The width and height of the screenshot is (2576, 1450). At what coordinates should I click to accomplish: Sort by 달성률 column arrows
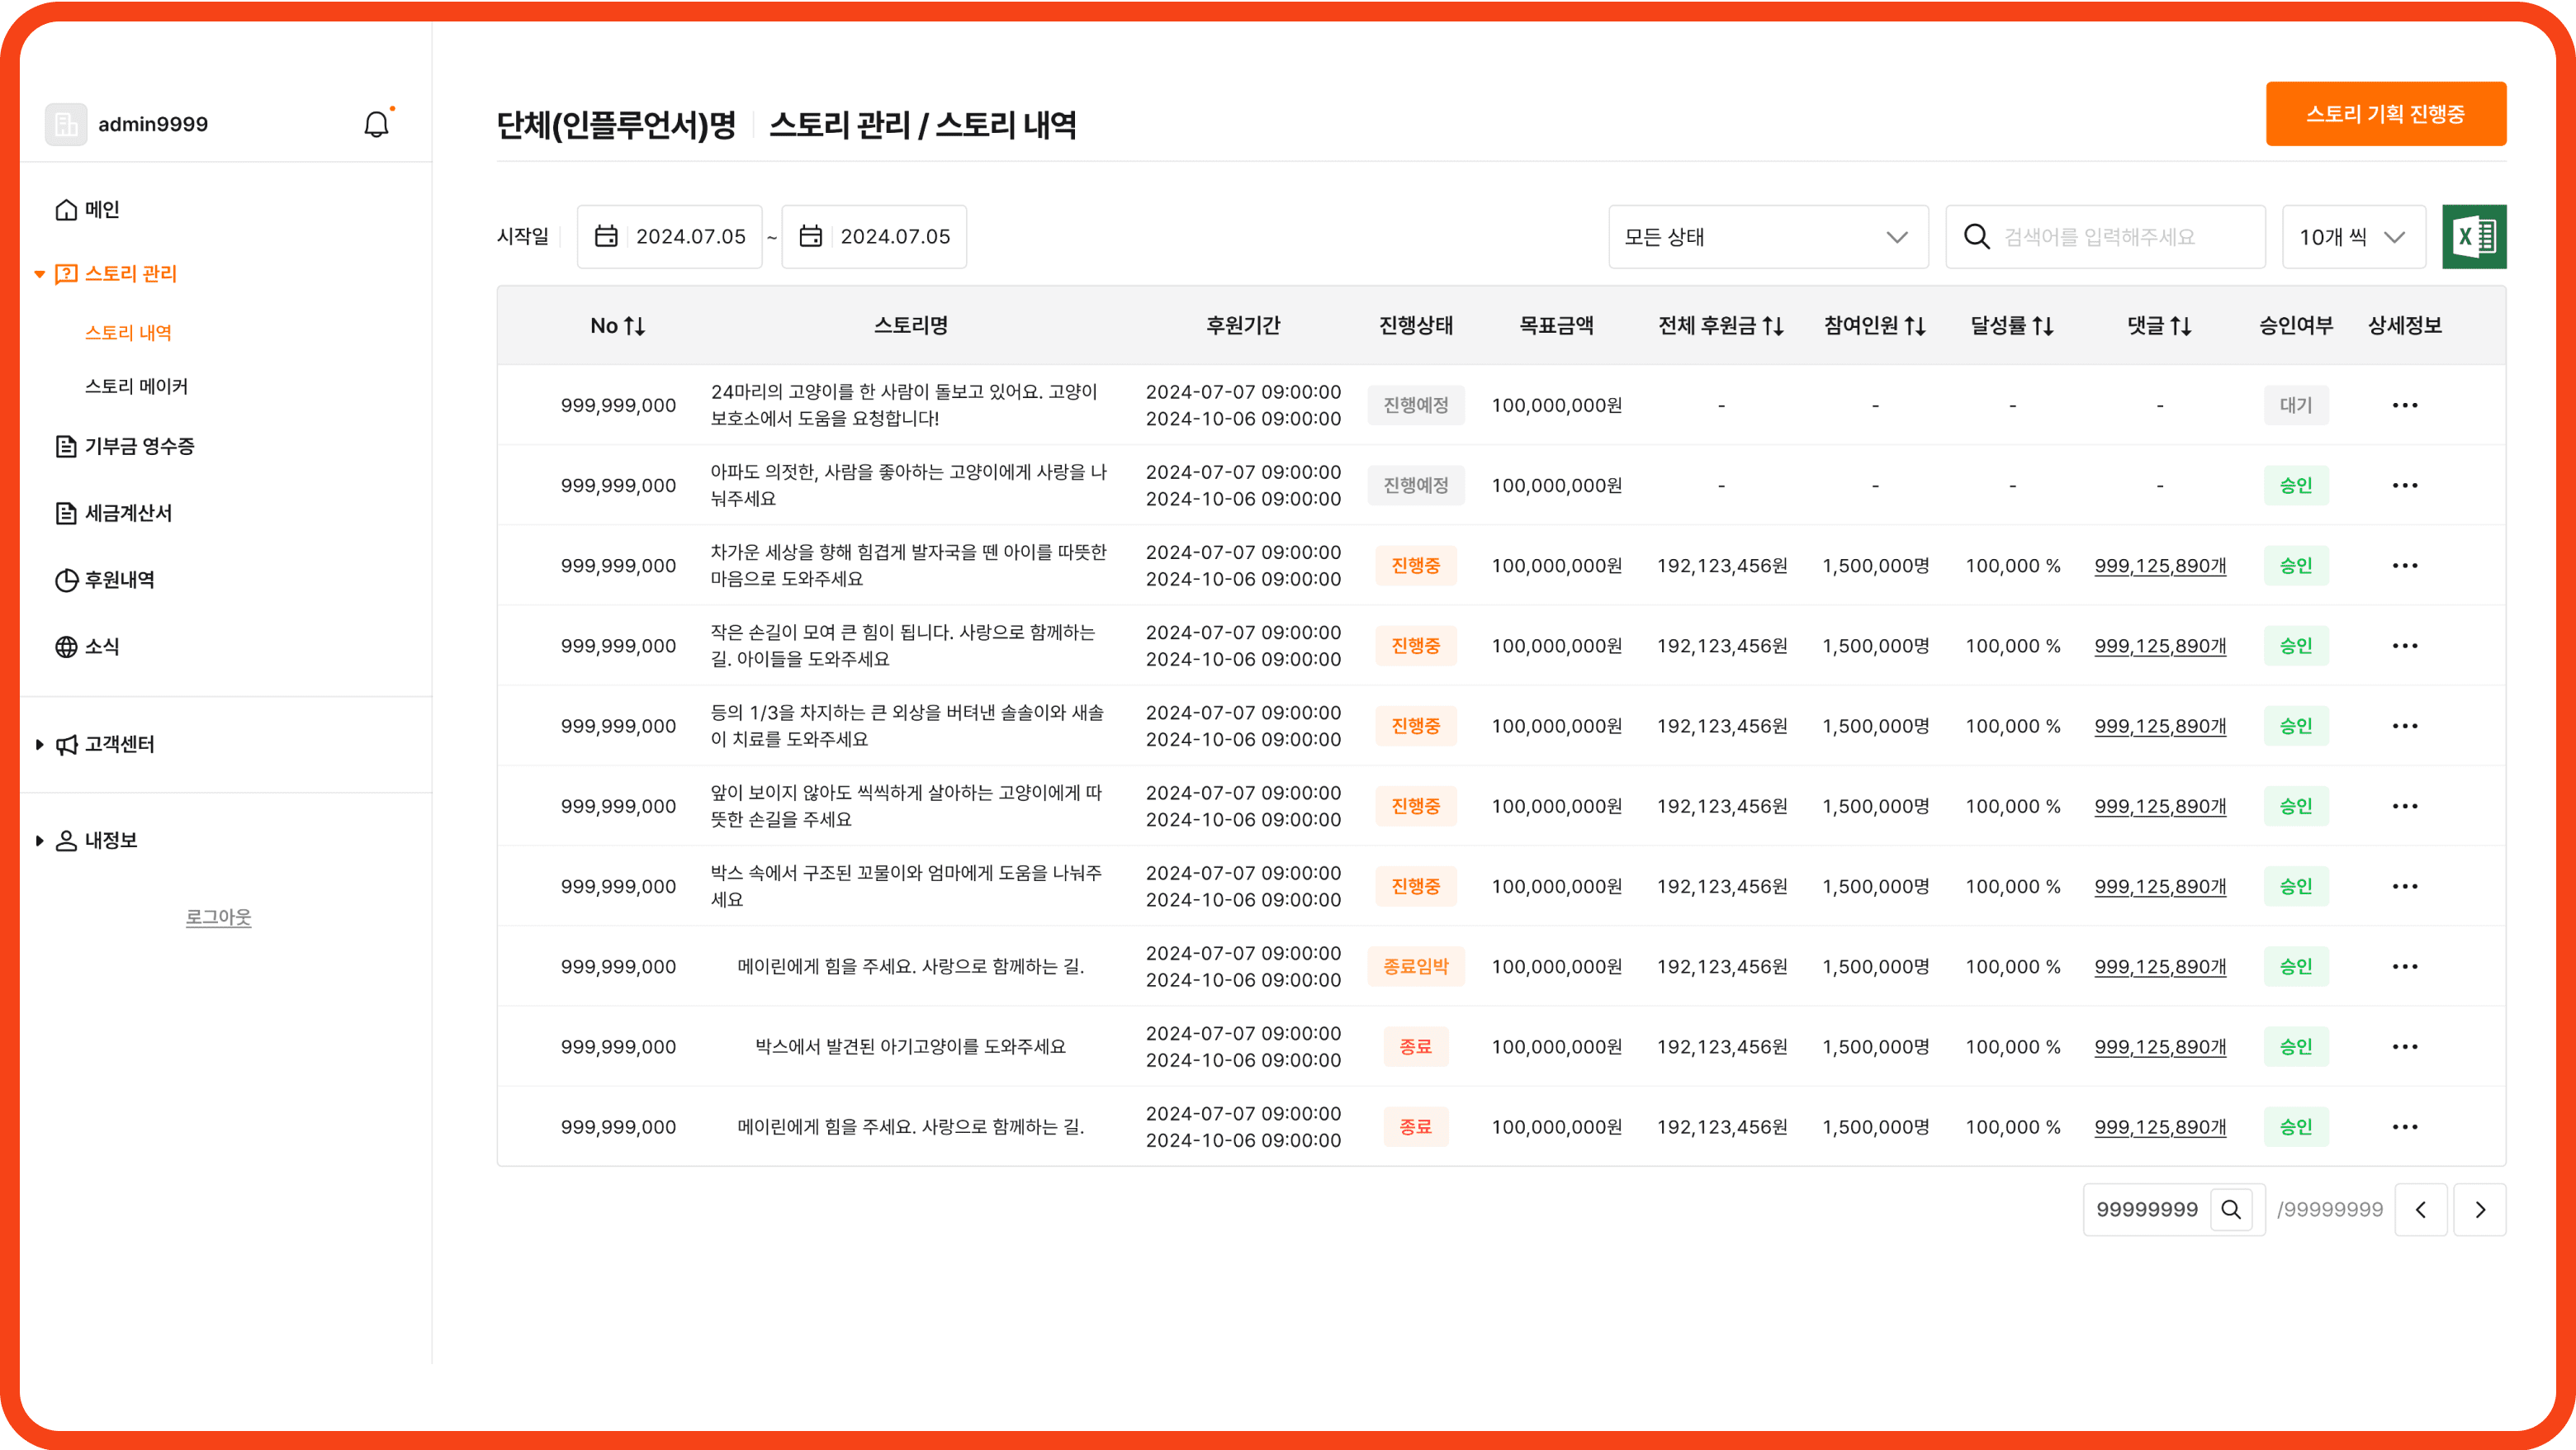2043,326
